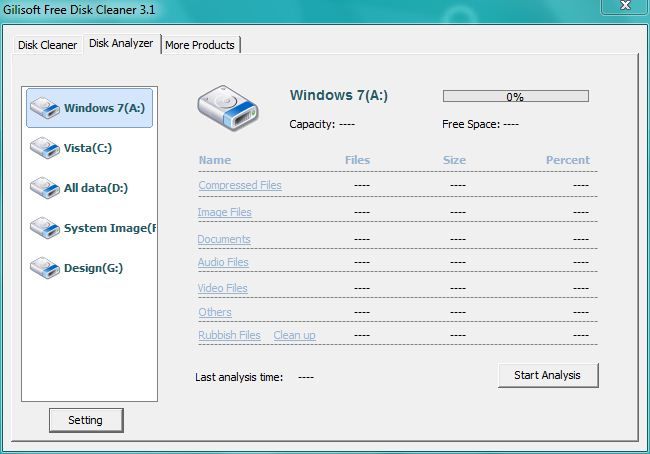Click the Clean up link
The width and height of the screenshot is (650, 454).
[294, 335]
